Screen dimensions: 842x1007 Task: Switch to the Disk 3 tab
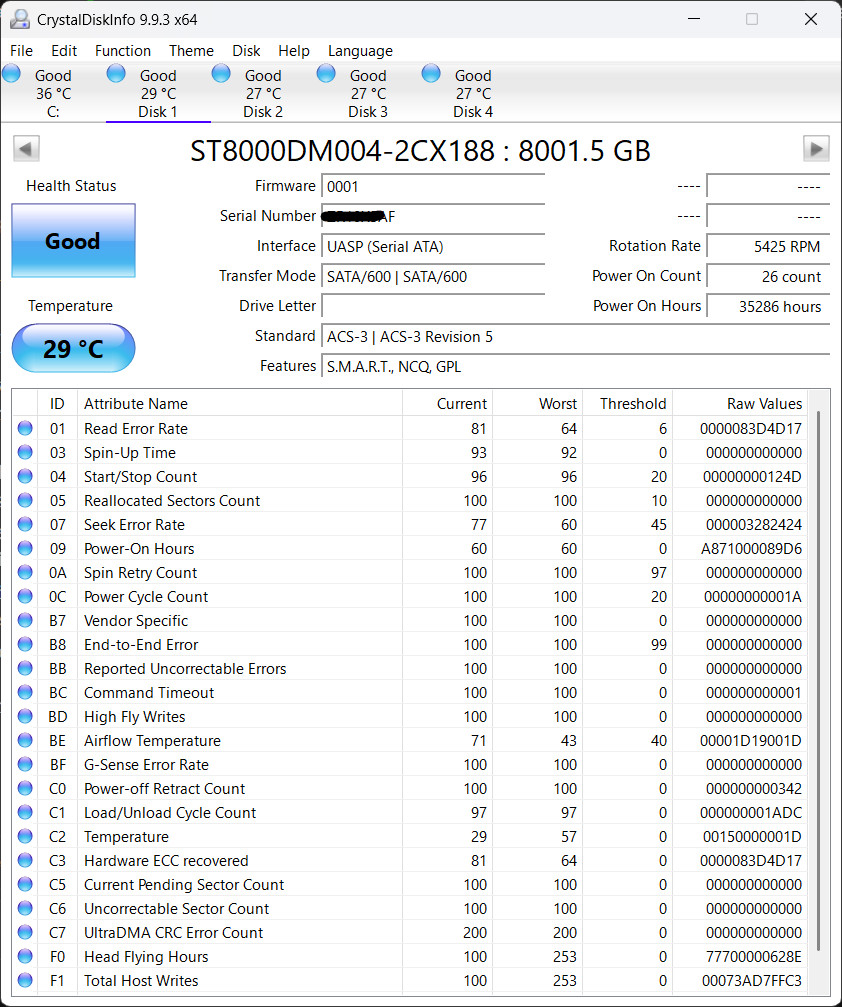click(367, 93)
